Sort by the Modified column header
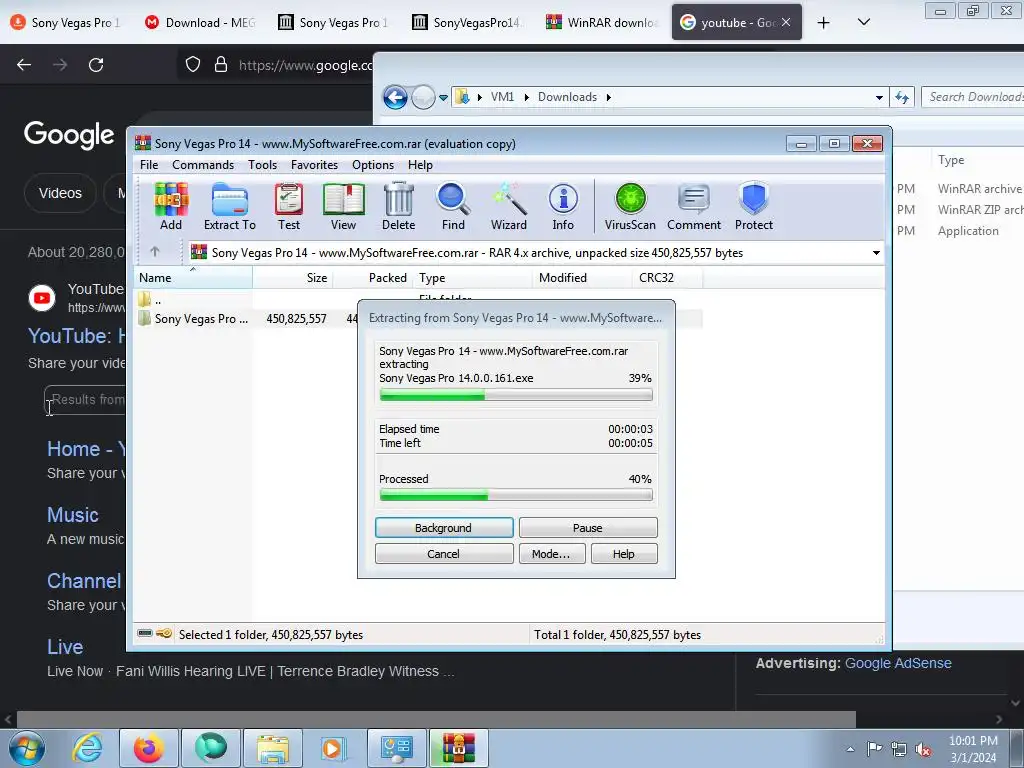The image size is (1024, 768). point(583,278)
